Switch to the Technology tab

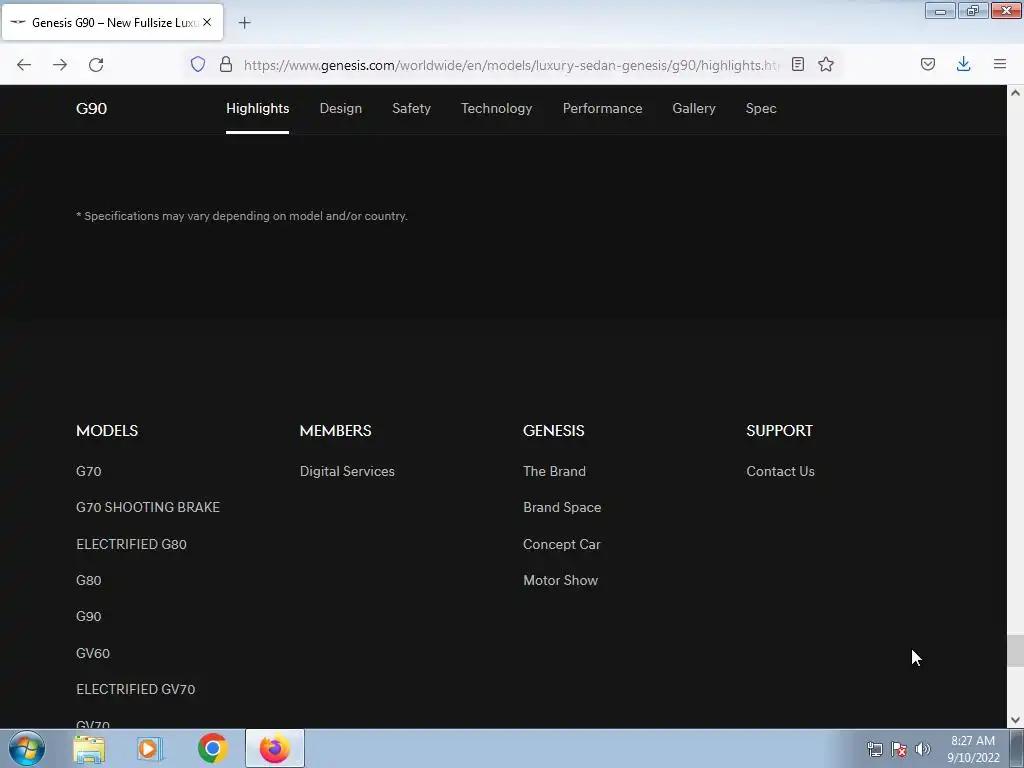click(496, 108)
